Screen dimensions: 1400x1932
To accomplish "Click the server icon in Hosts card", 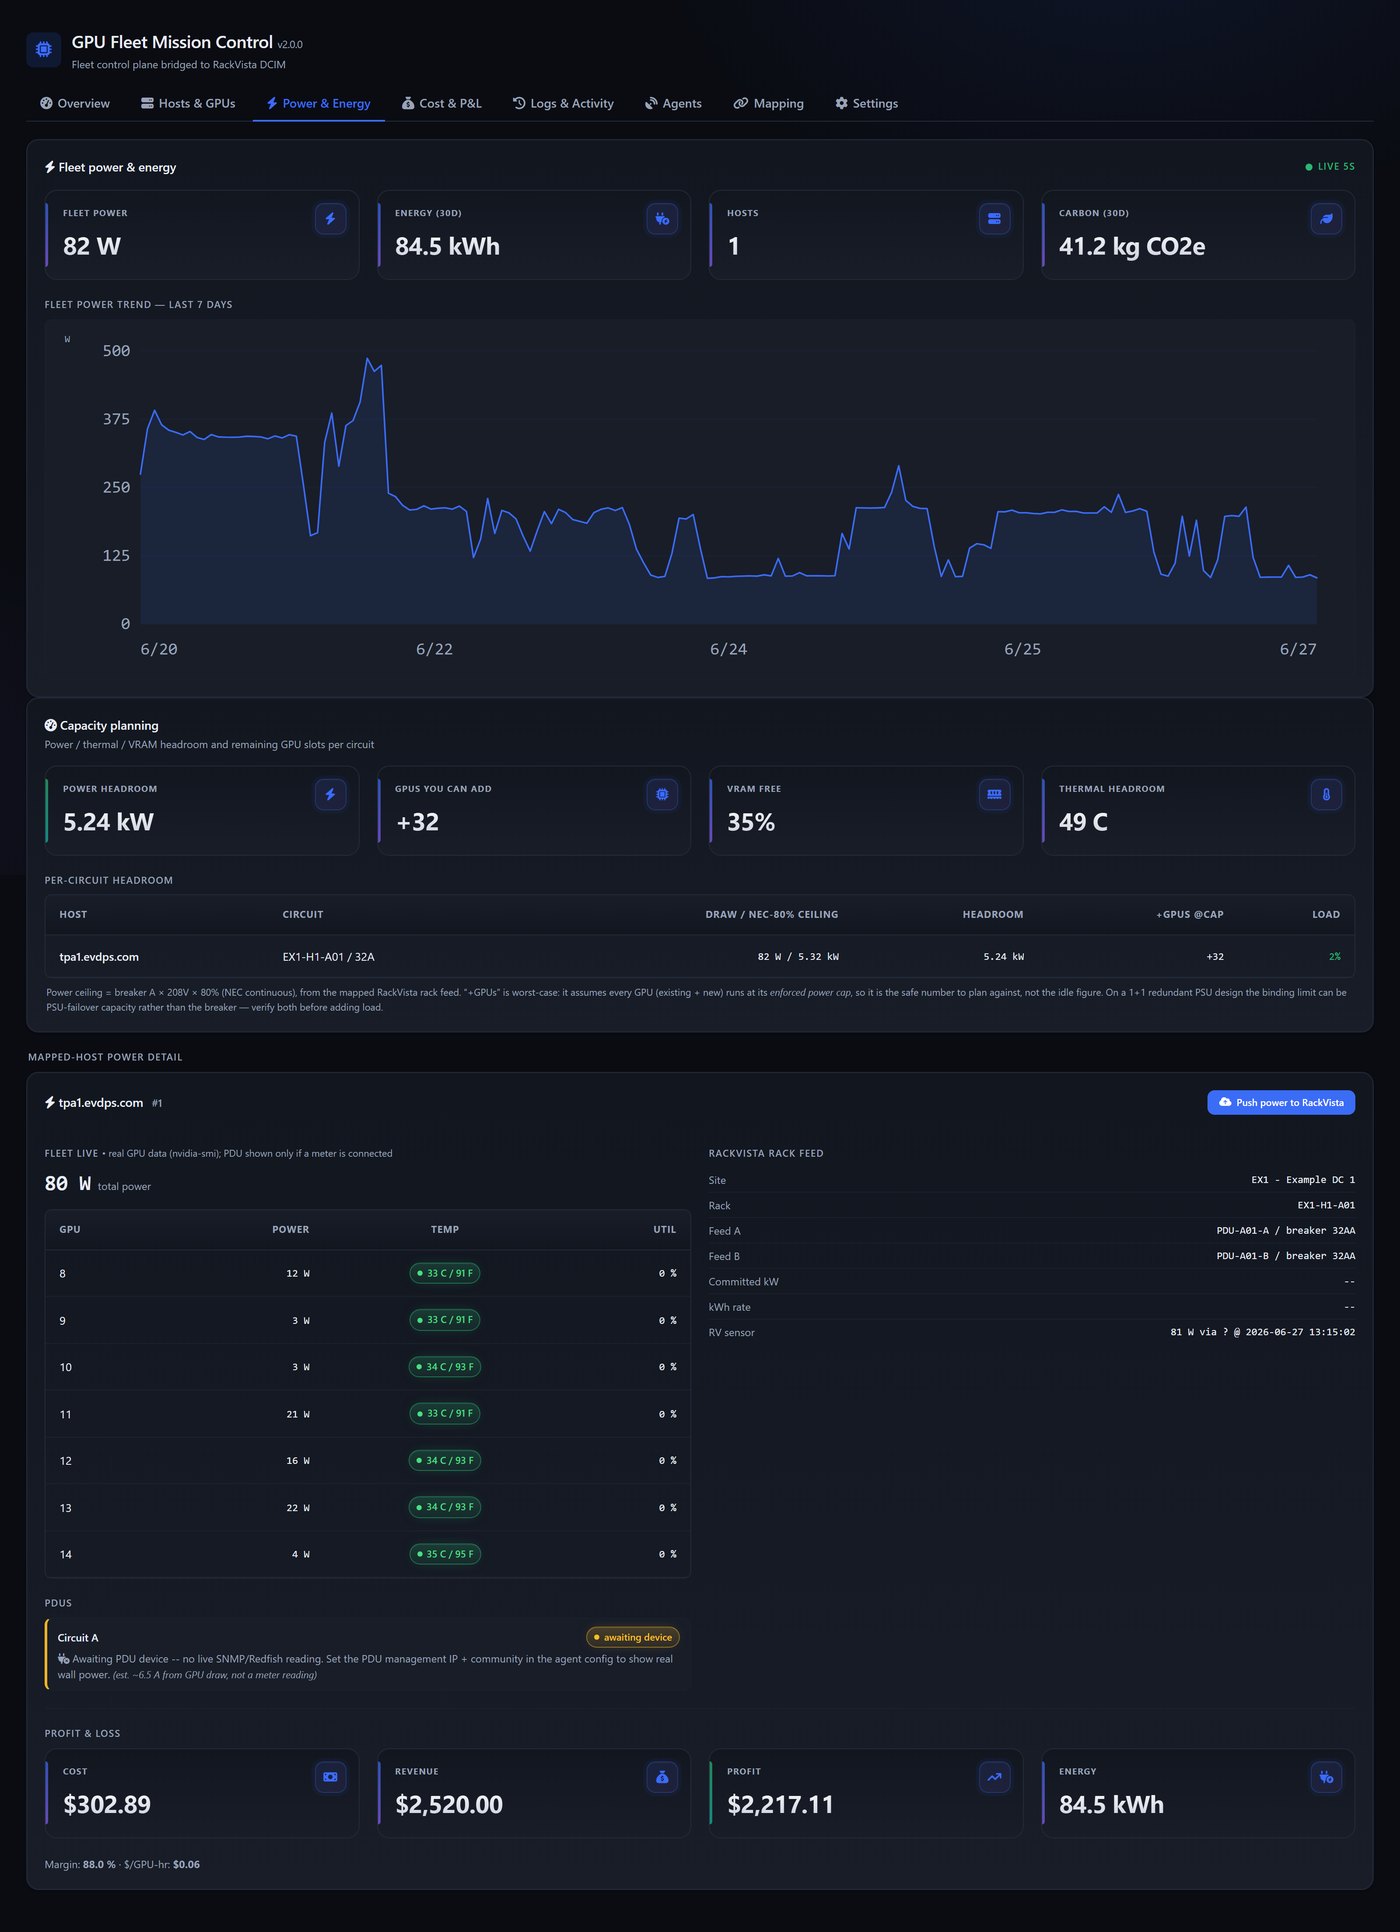I will point(994,219).
